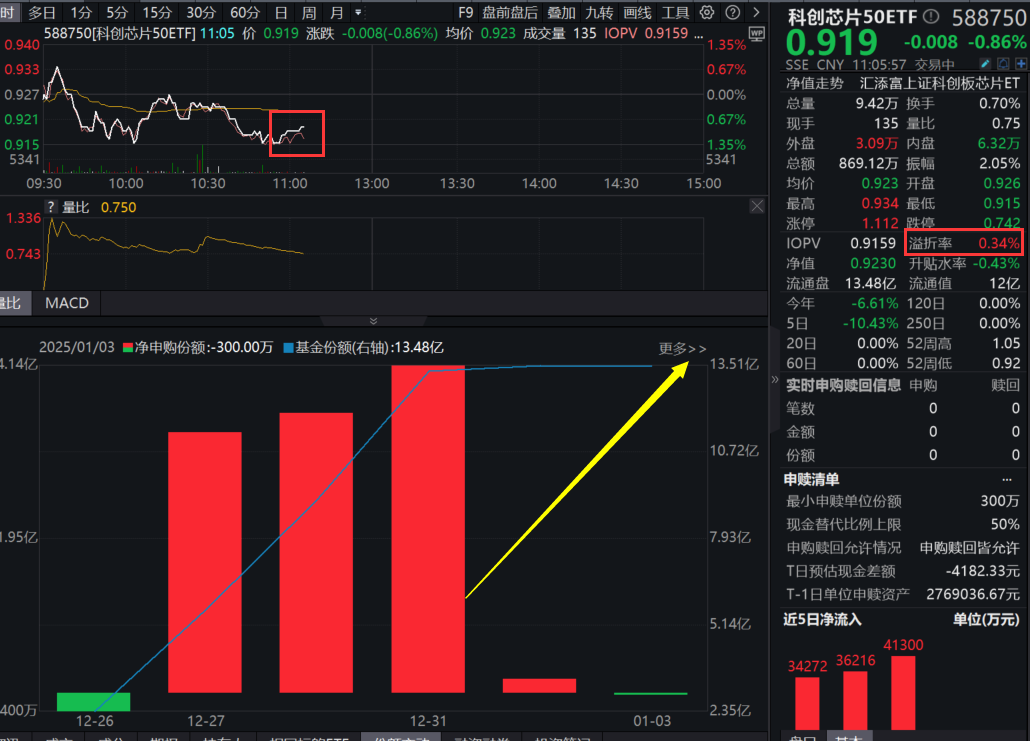Toggle 盘前盘后 pre/post market display
Image resolution: width=1030 pixels, height=741 pixels.
[x=510, y=12]
